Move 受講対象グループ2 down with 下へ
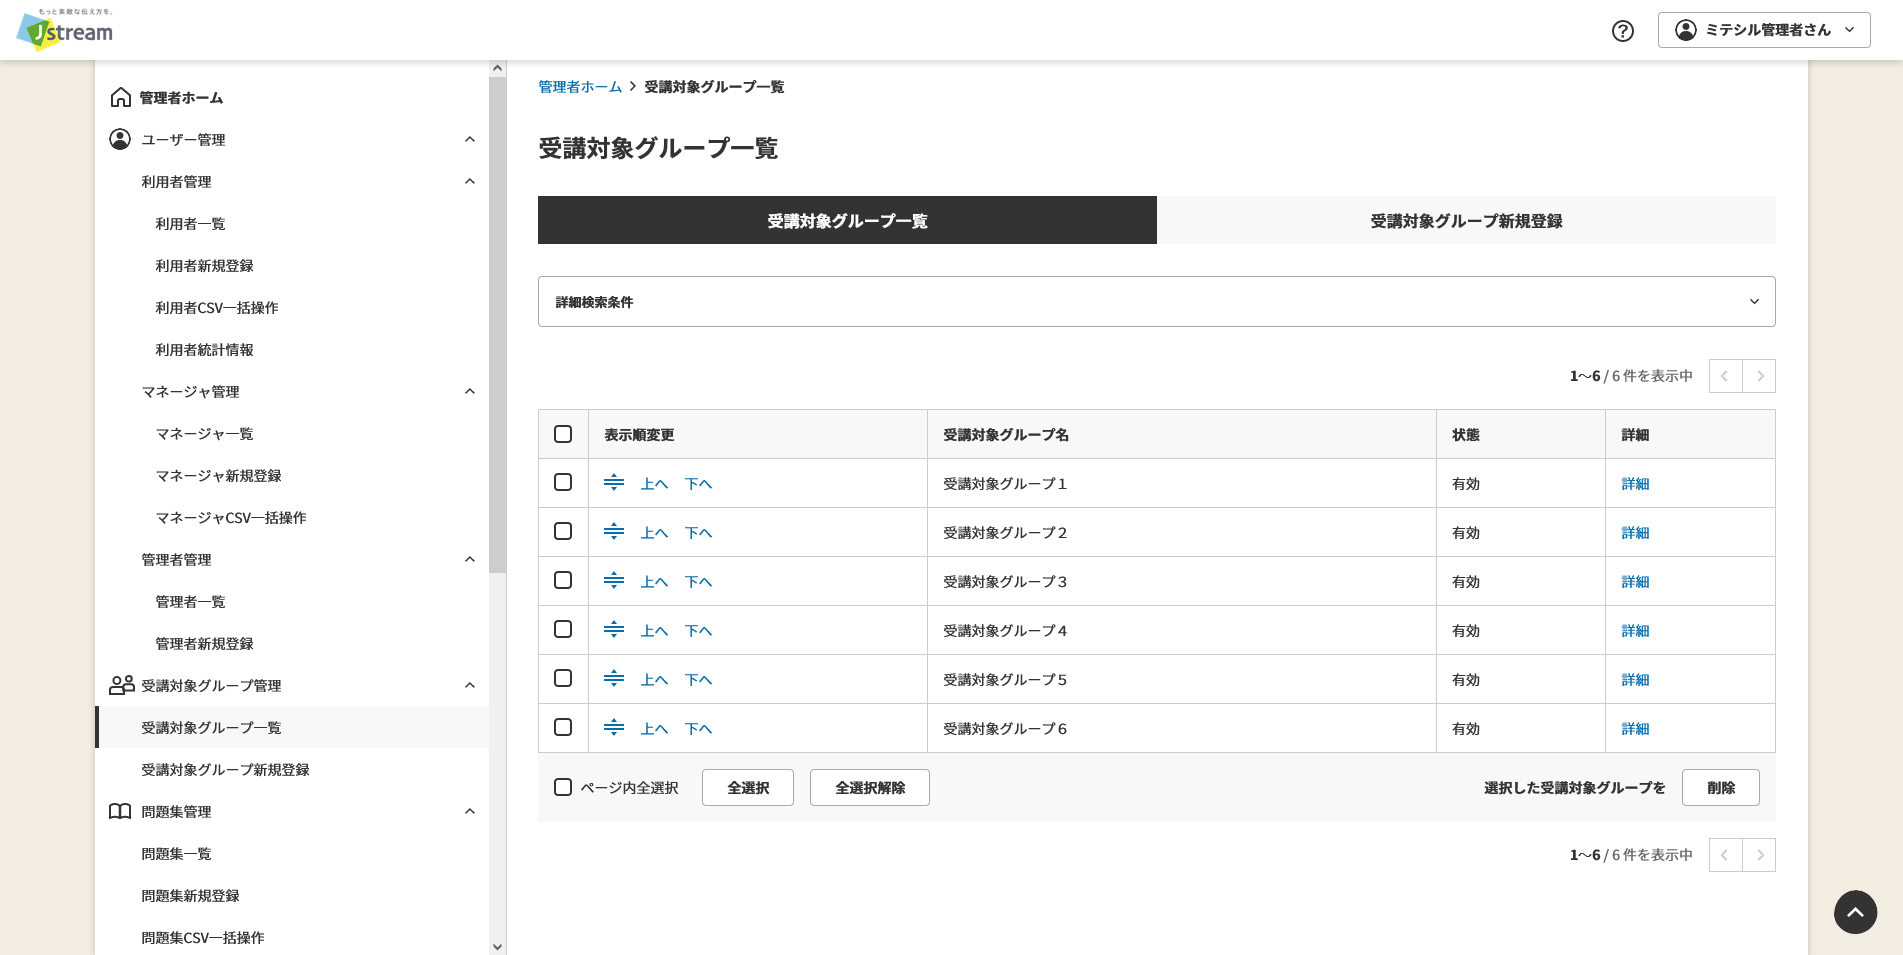The image size is (1903, 955). 698,533
